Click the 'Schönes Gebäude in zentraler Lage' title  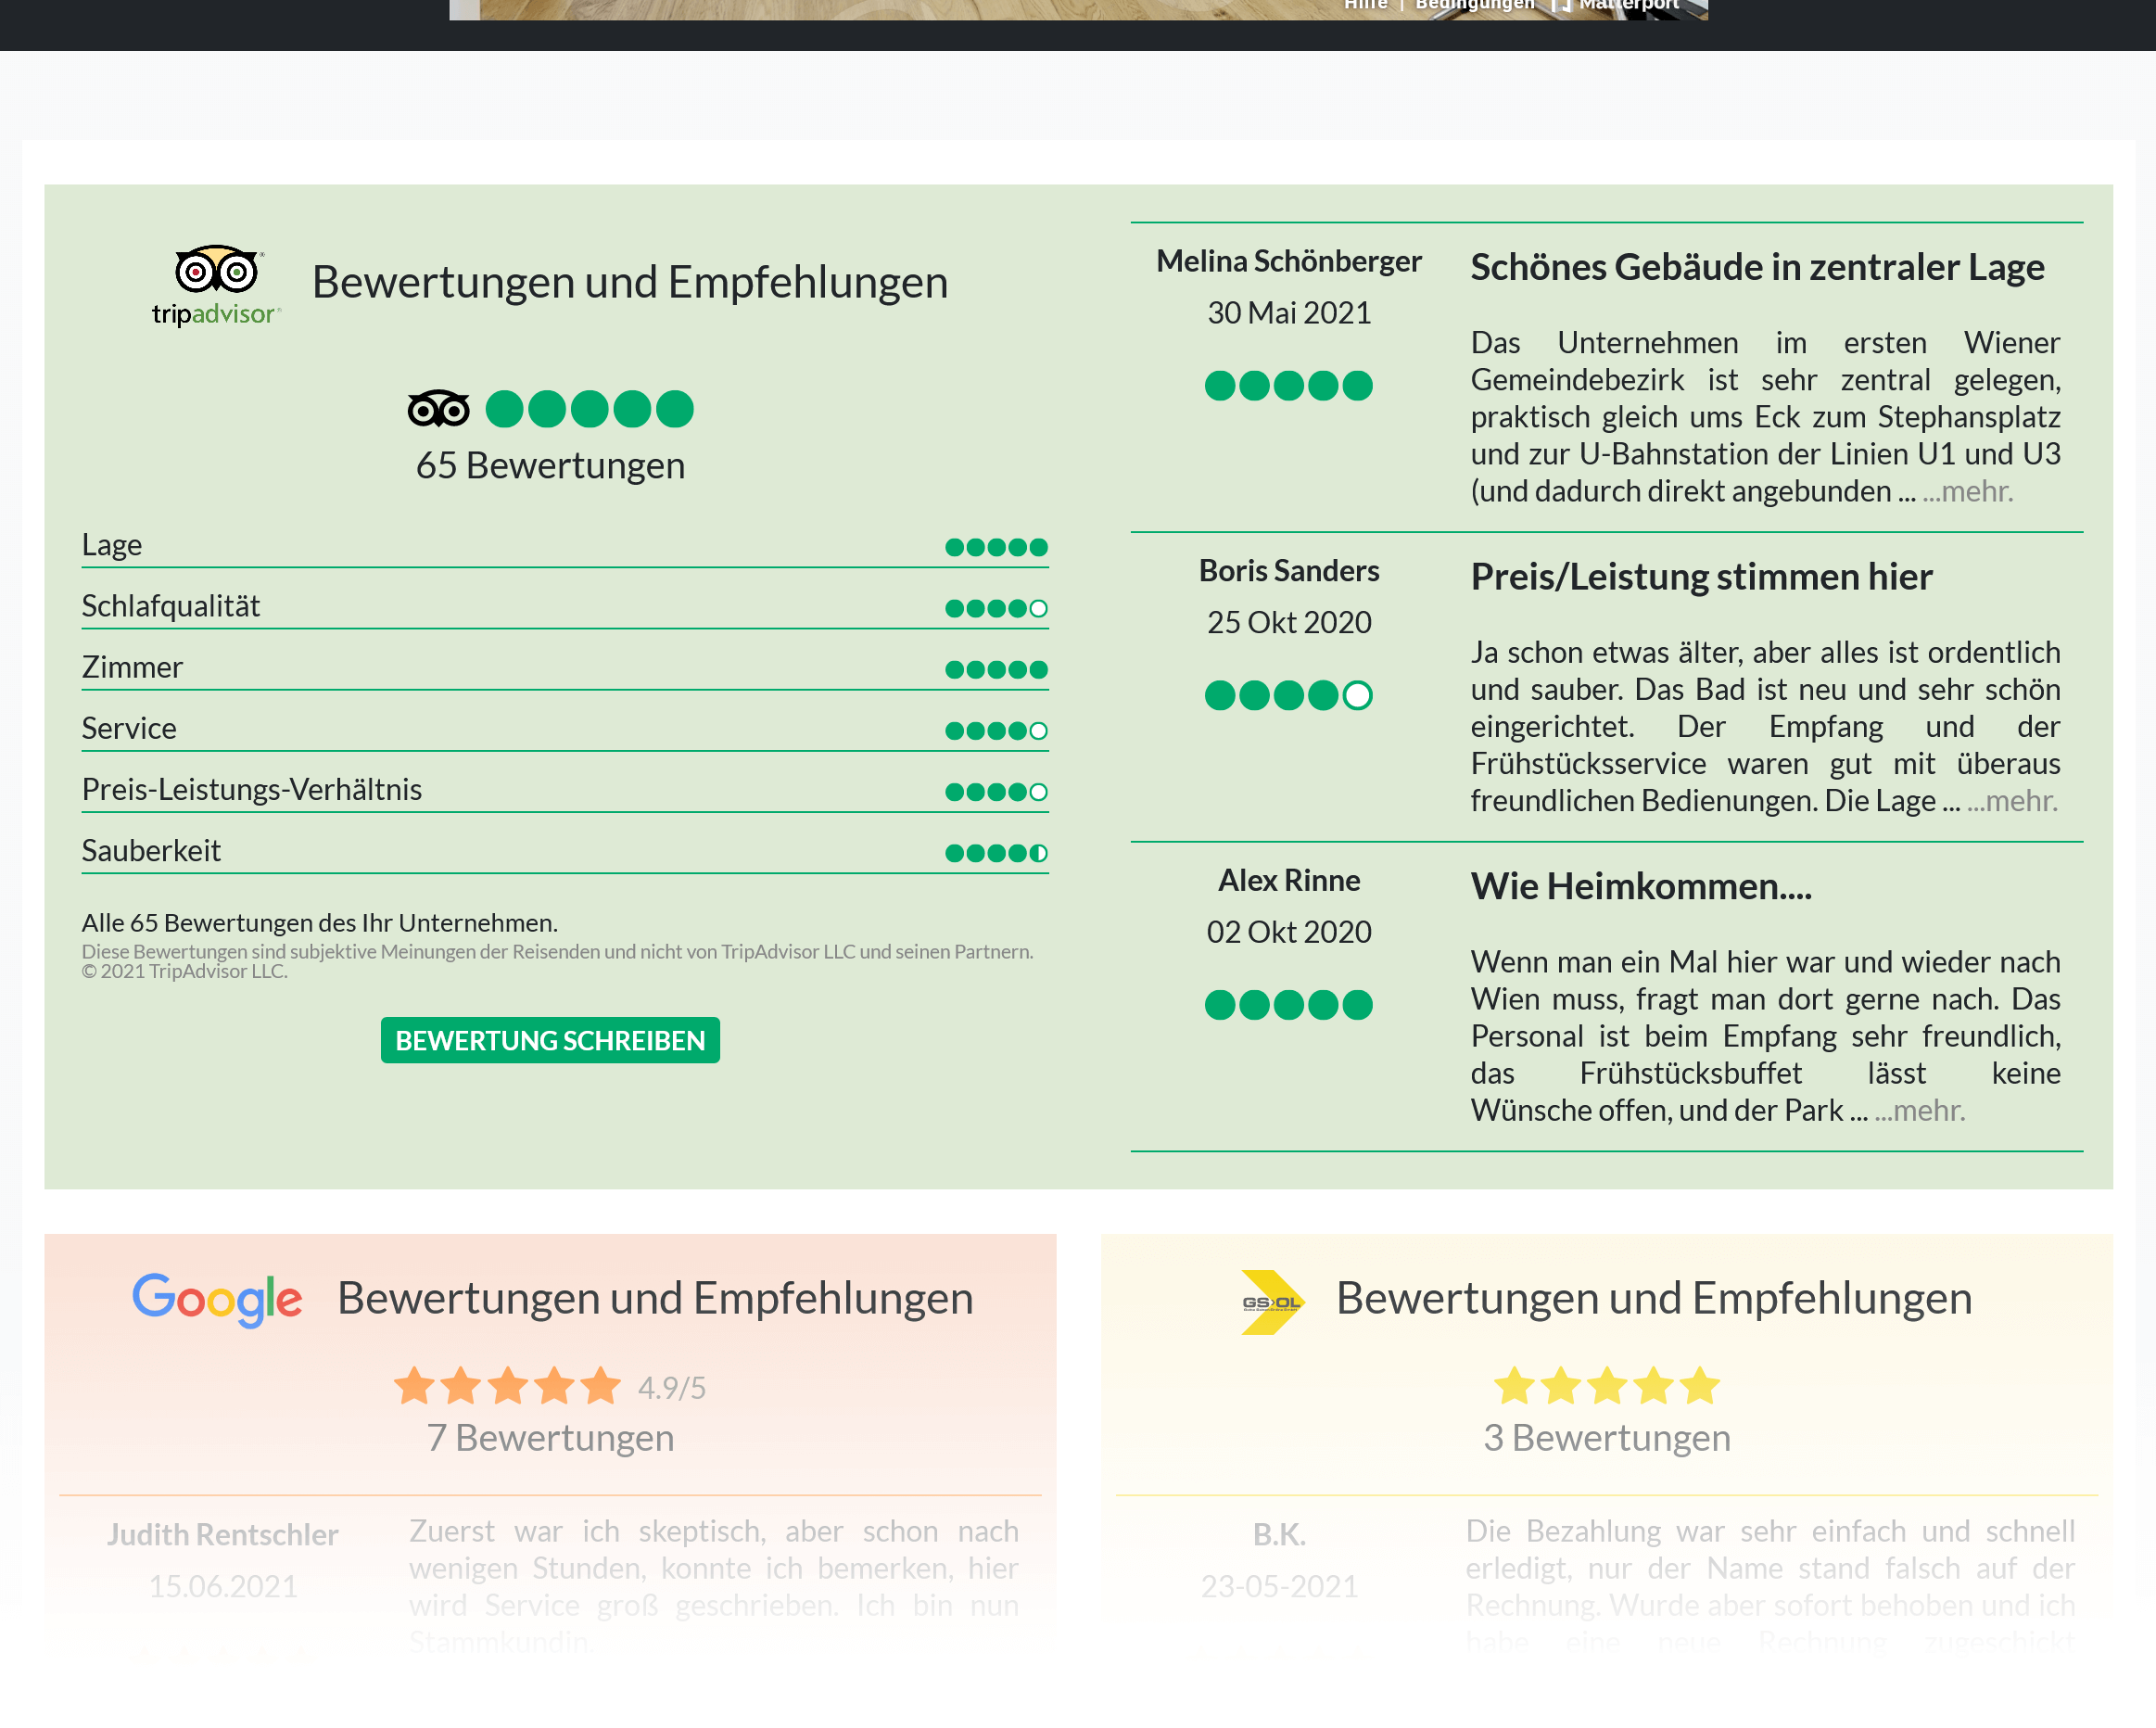point(1757,267)
